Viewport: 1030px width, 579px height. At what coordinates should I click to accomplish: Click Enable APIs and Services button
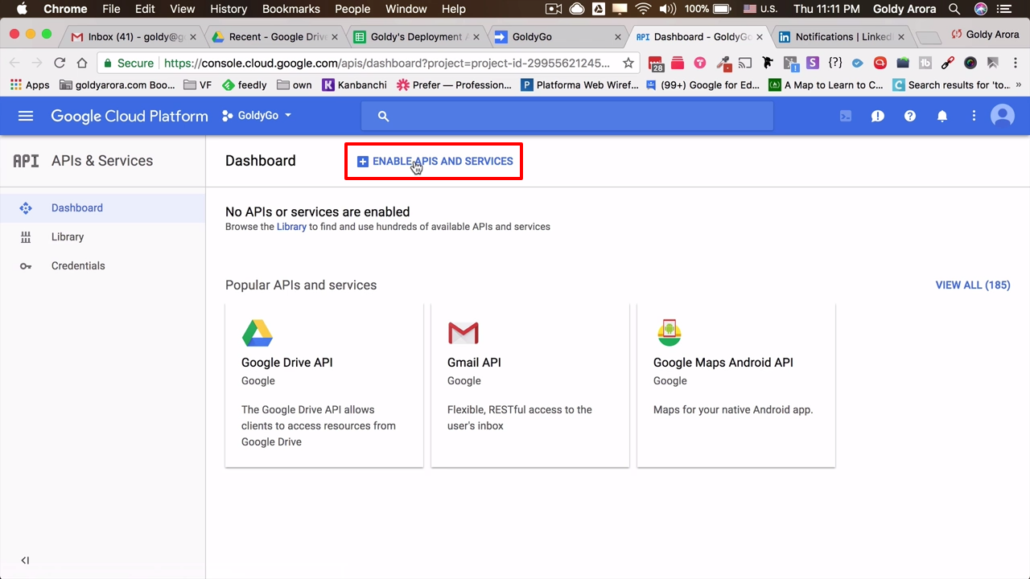coord(434,161)
